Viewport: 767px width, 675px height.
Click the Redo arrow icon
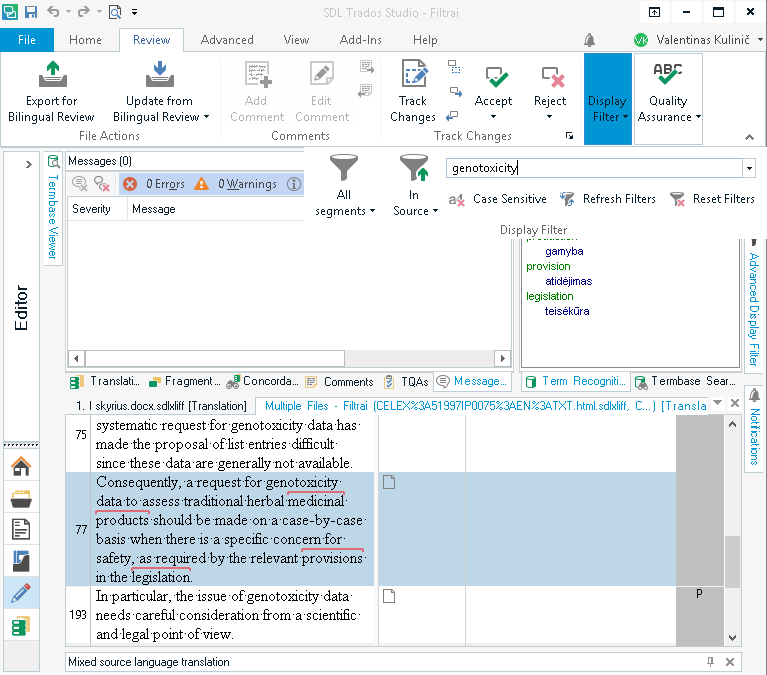(83, 12)
